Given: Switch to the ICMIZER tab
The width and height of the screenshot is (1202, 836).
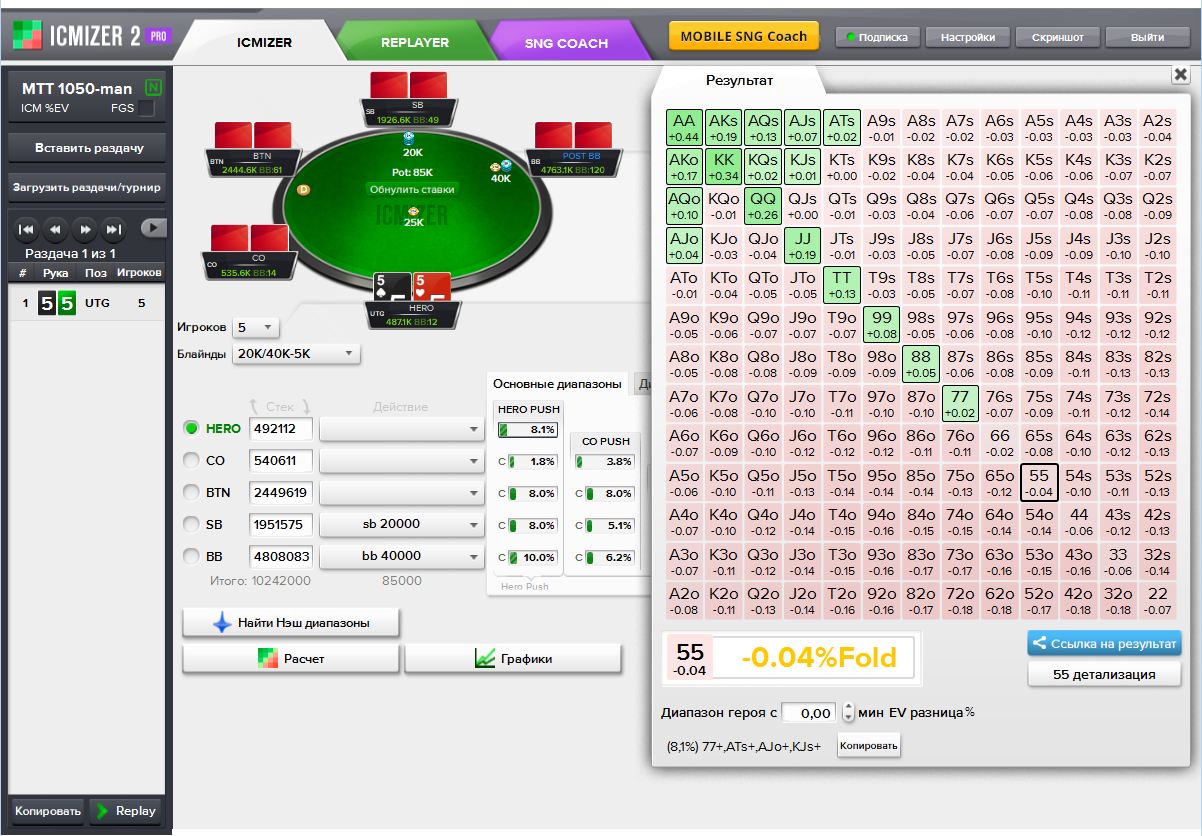Looking at the screenshot, I should tap(264, 43).
